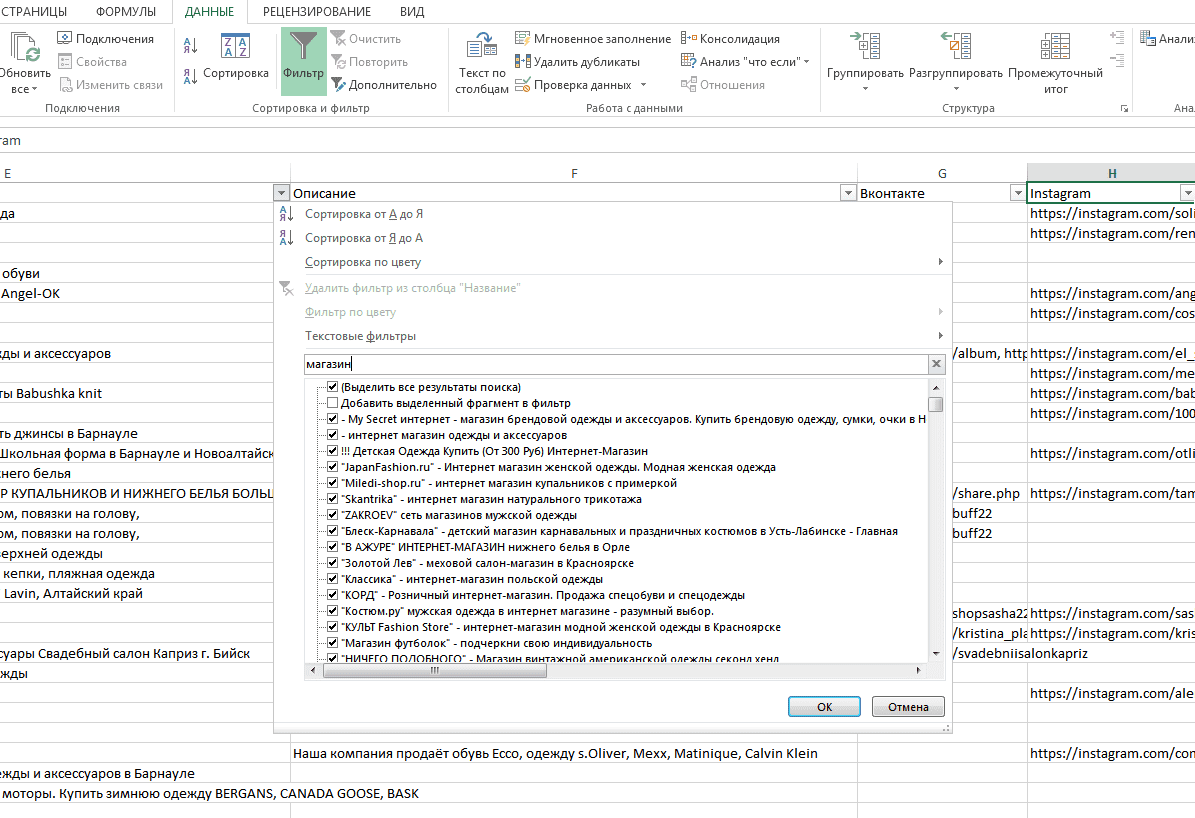
Task: Click filter list vertical scrollbar down arrow
Action: coord(936,653)
